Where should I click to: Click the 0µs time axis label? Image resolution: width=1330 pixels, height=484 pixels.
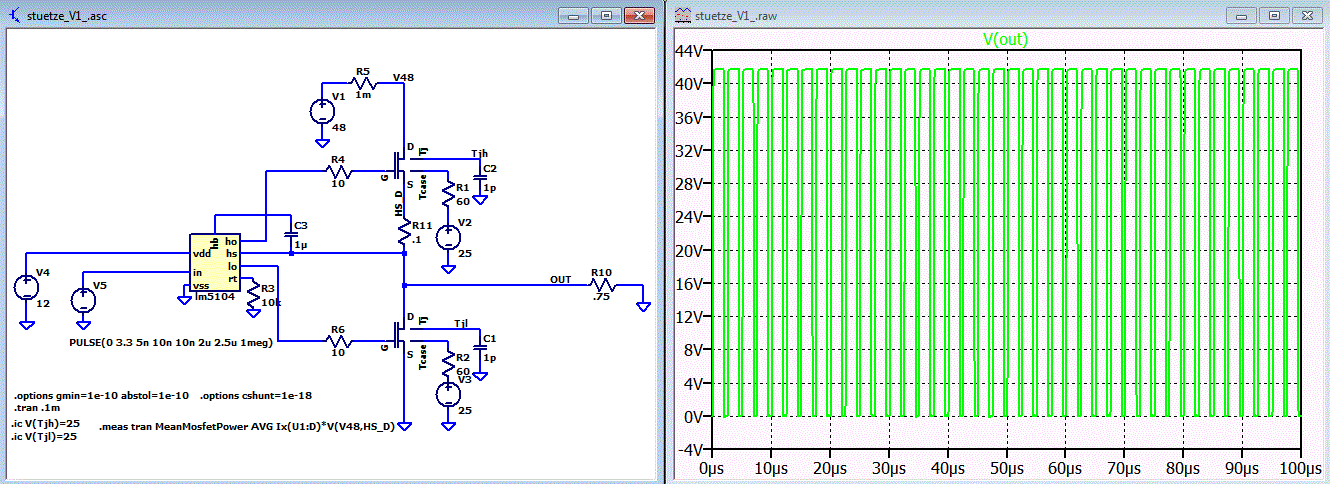coord(711,468)
